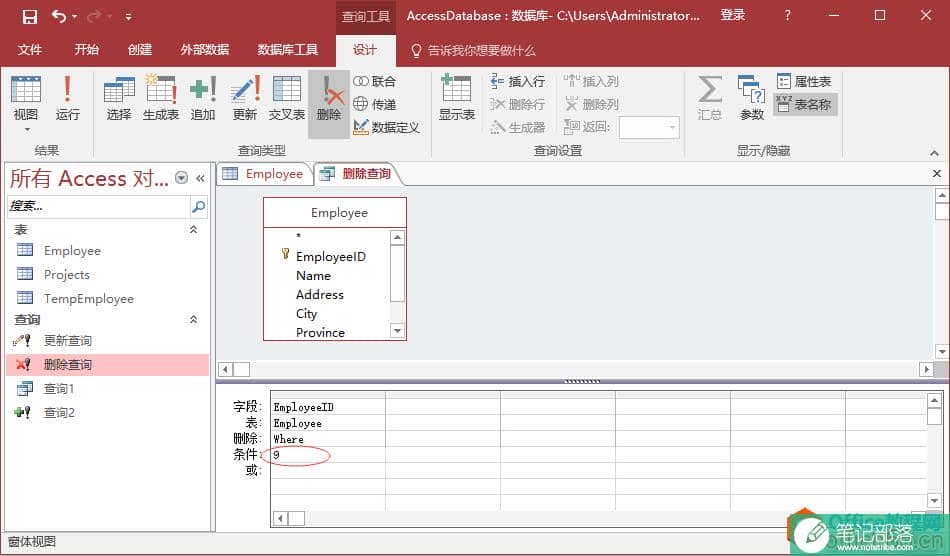Select TempEmployee table in navigation pane
The height and width of the screenshot is (556, 950).
(107, 298)
